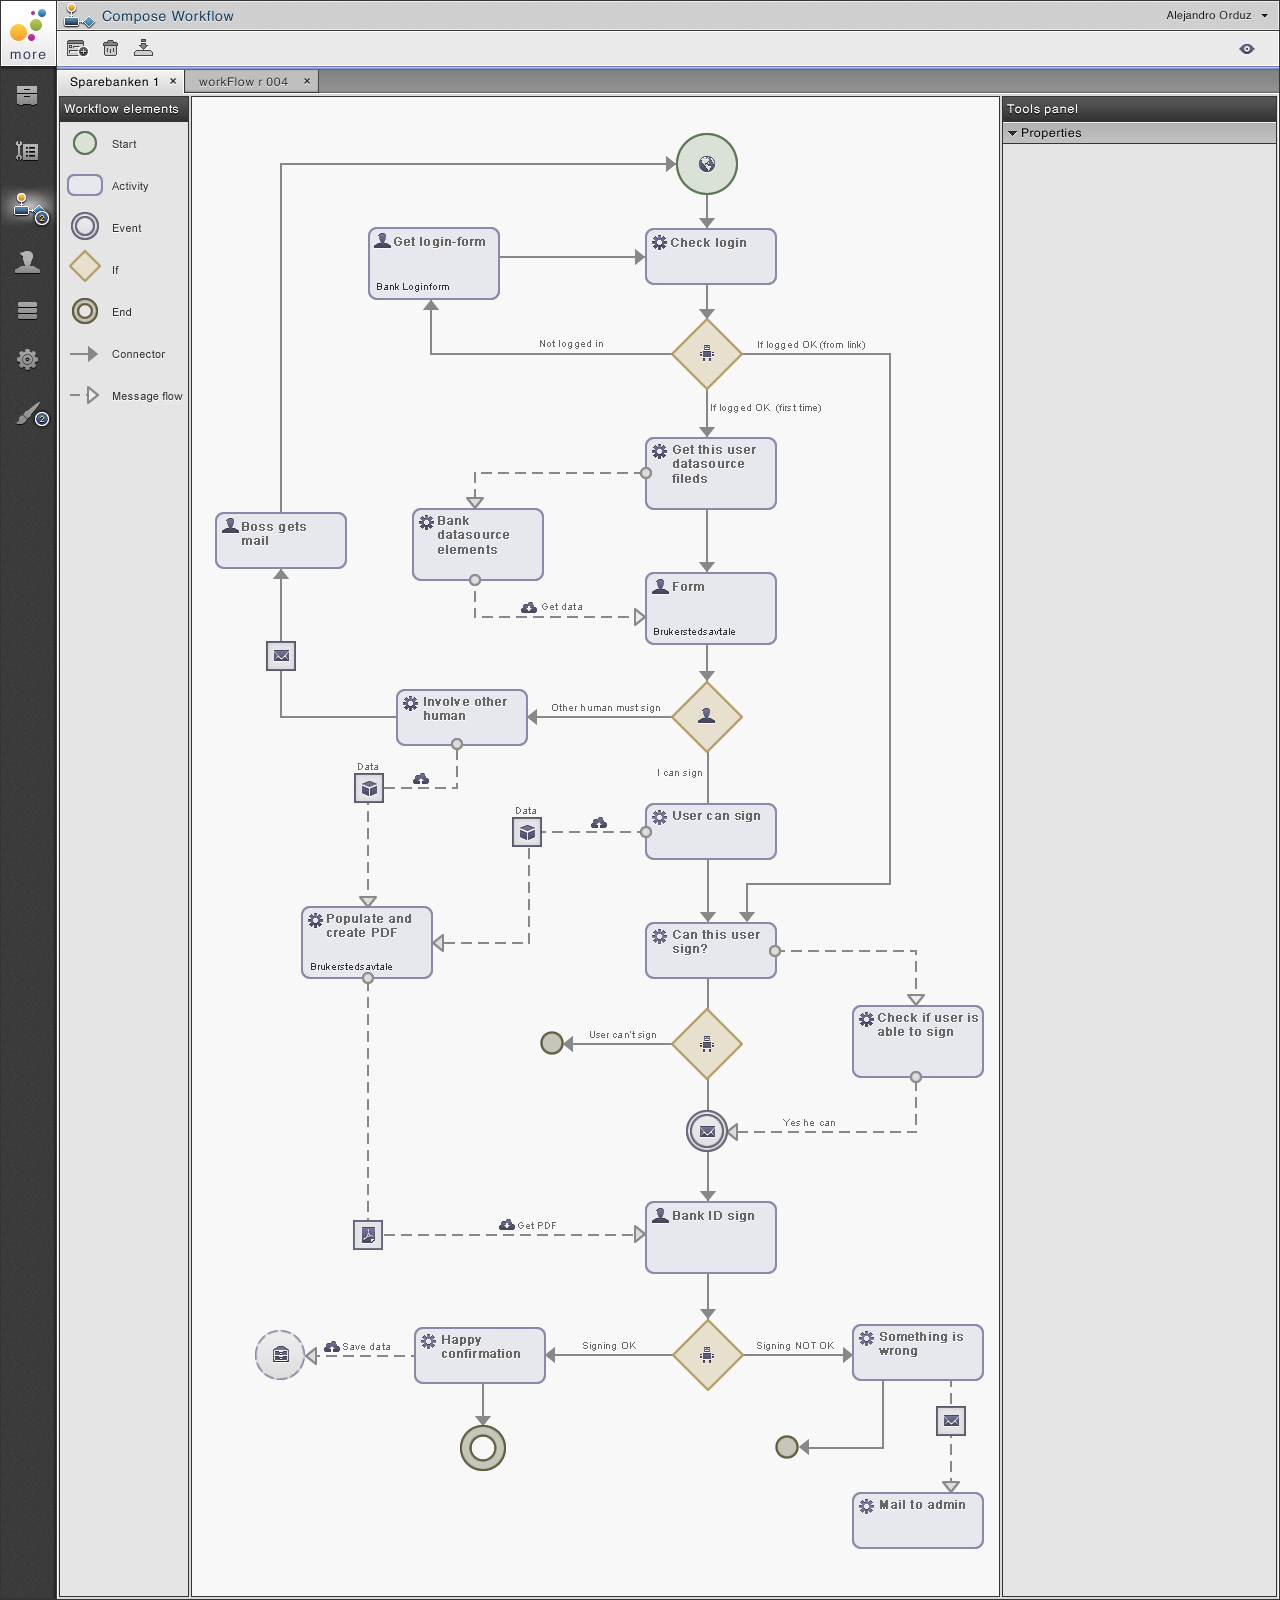Select the mail event node above Bank ID sign

[707, 1132]
